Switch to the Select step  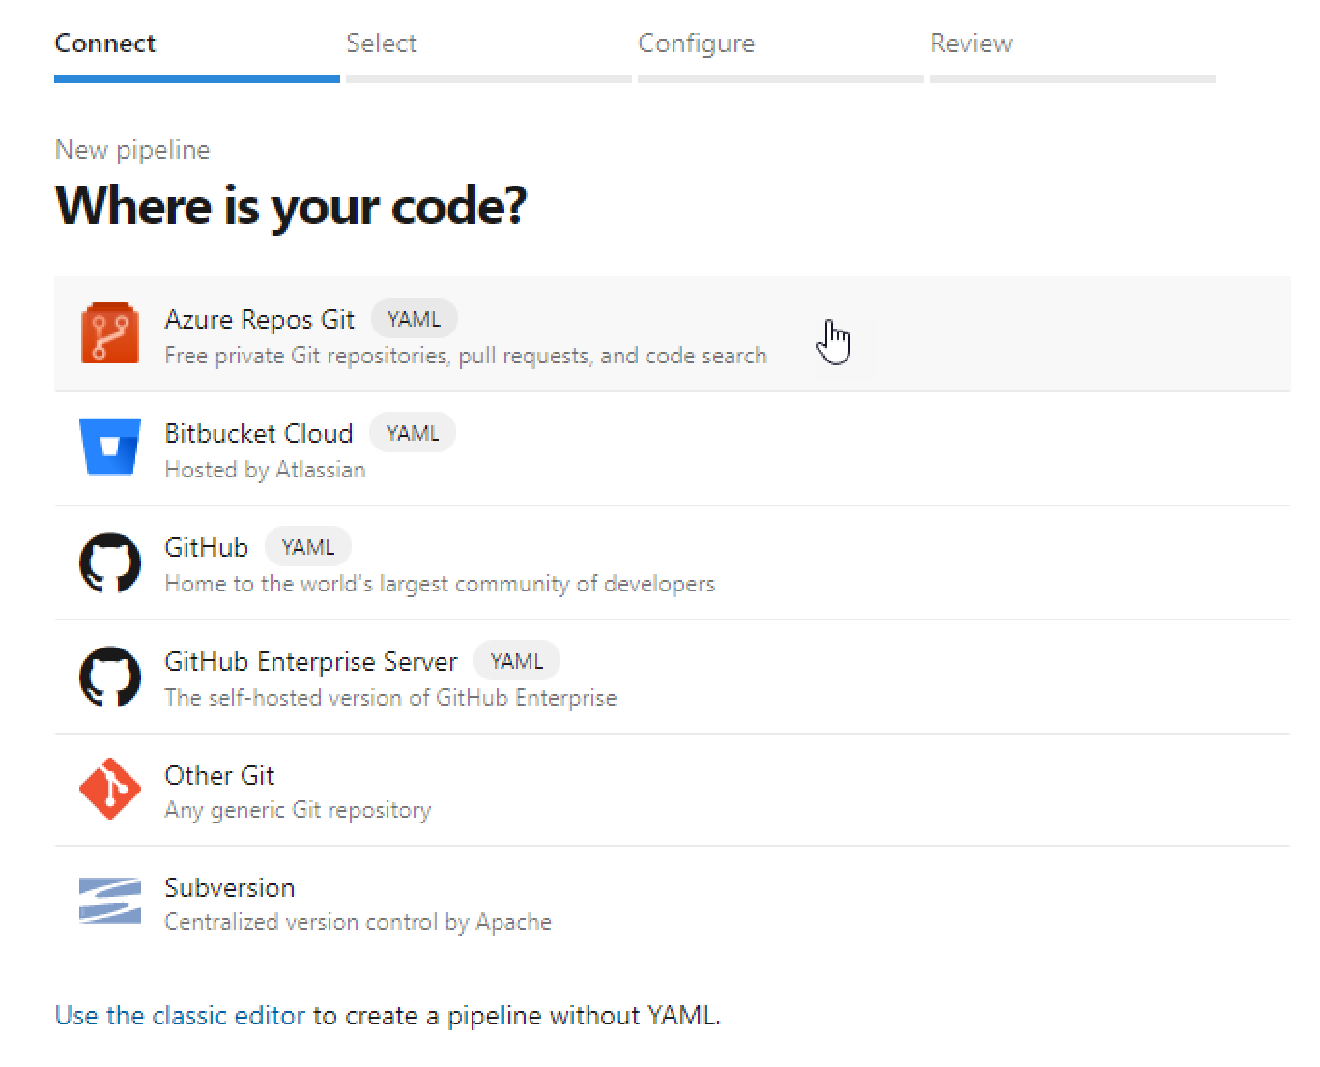tap(382, 43)
